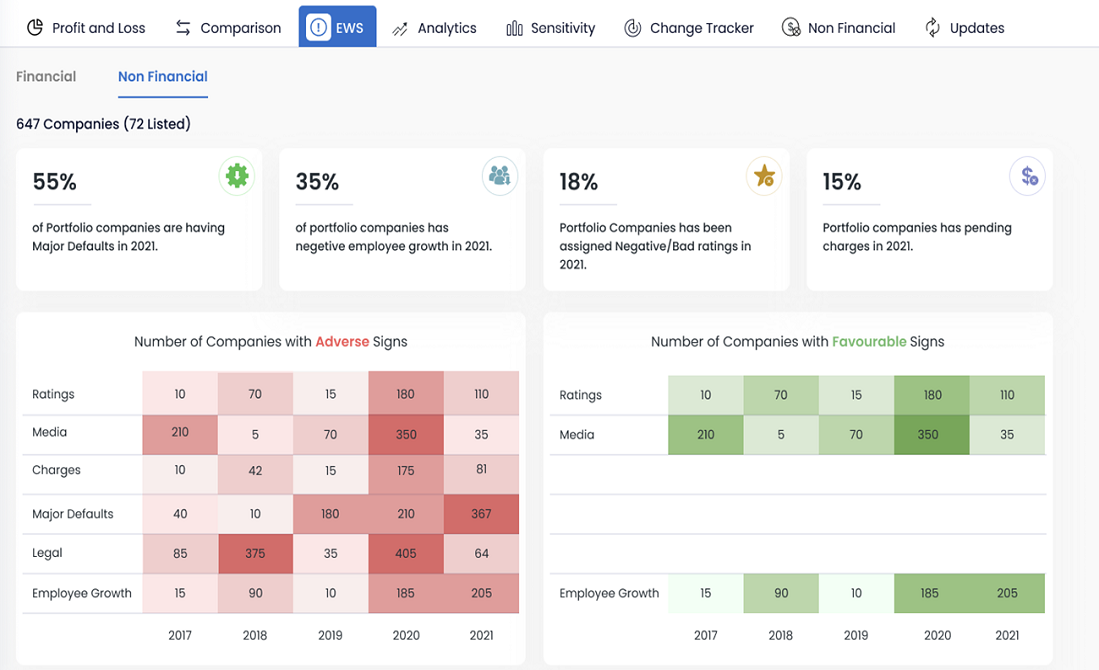Switch to the Change Tracker tab
Image resolution: width=1099 pixels, height=670 pixels.
(x=688, y=28)
